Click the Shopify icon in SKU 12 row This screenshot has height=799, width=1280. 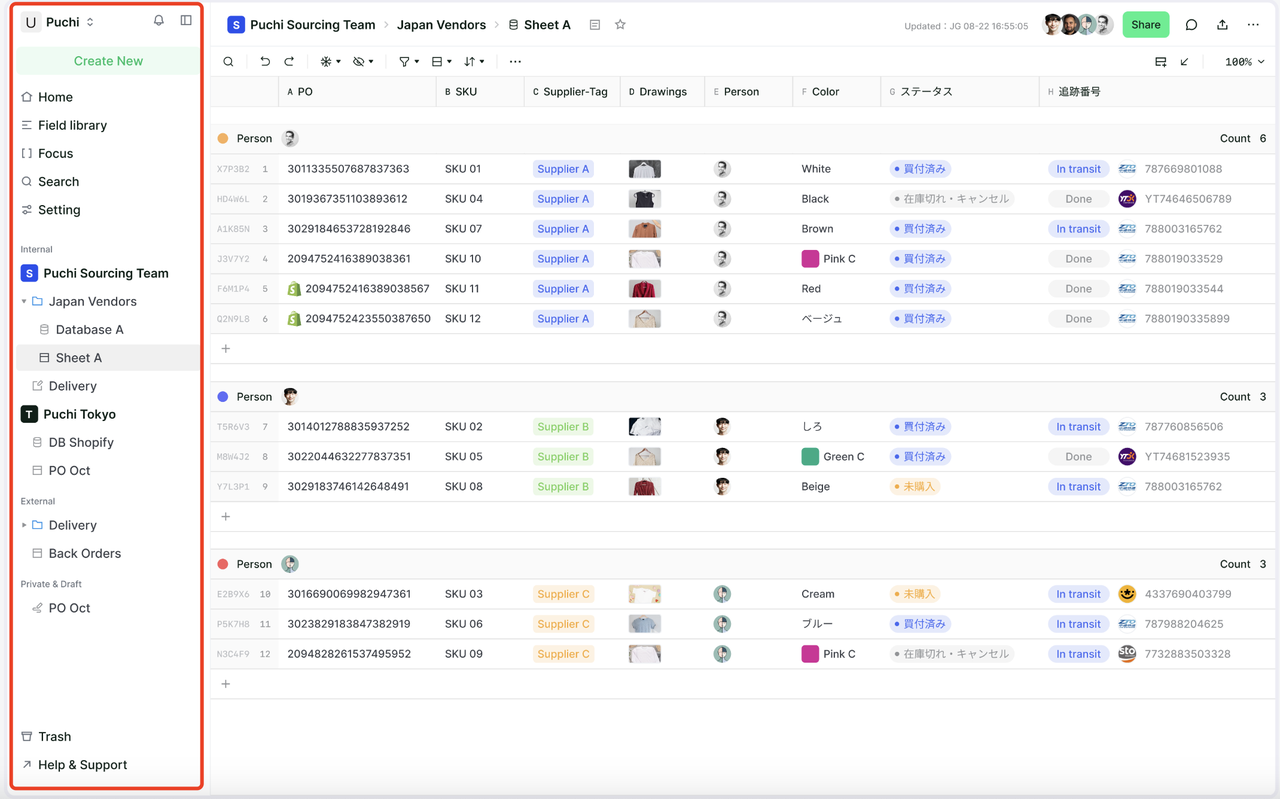(294, 319)
